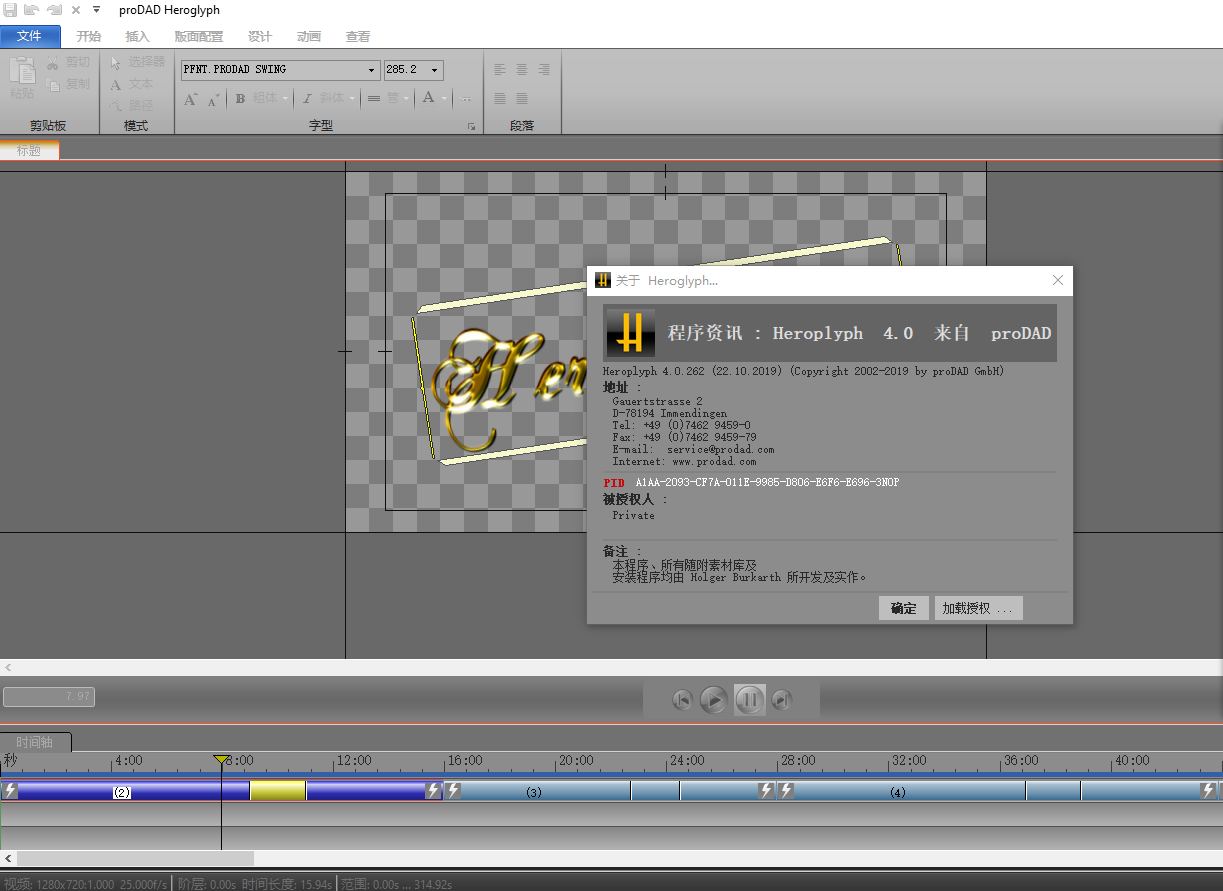
Task: Click the play button
Action: pos(714,700)
